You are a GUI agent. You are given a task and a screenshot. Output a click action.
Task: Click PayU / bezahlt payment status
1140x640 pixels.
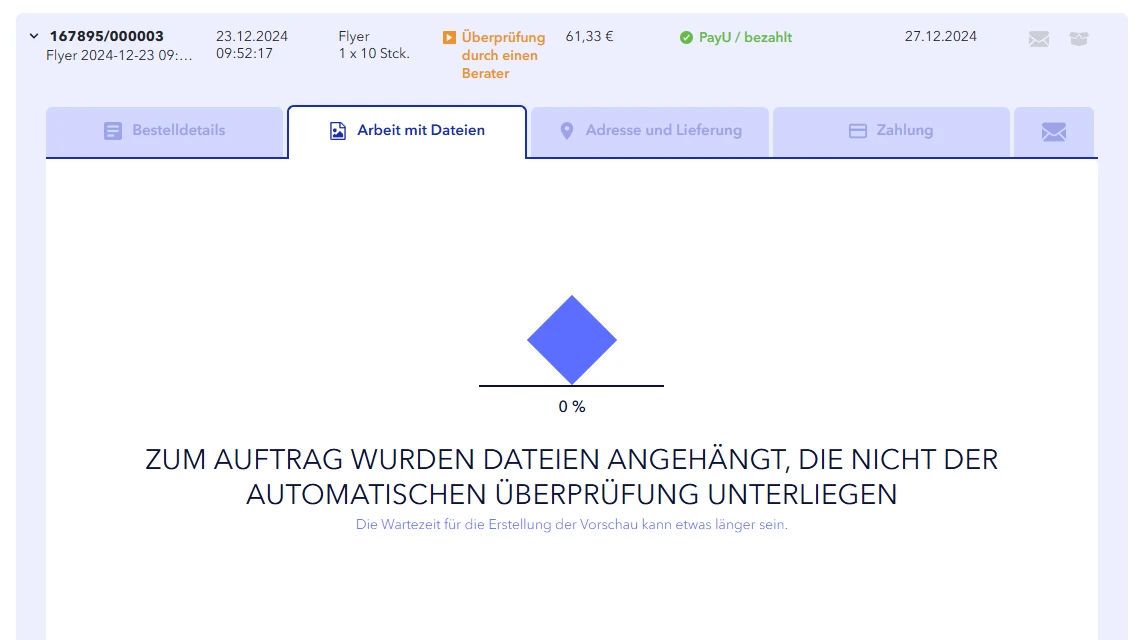coord(745,37)
